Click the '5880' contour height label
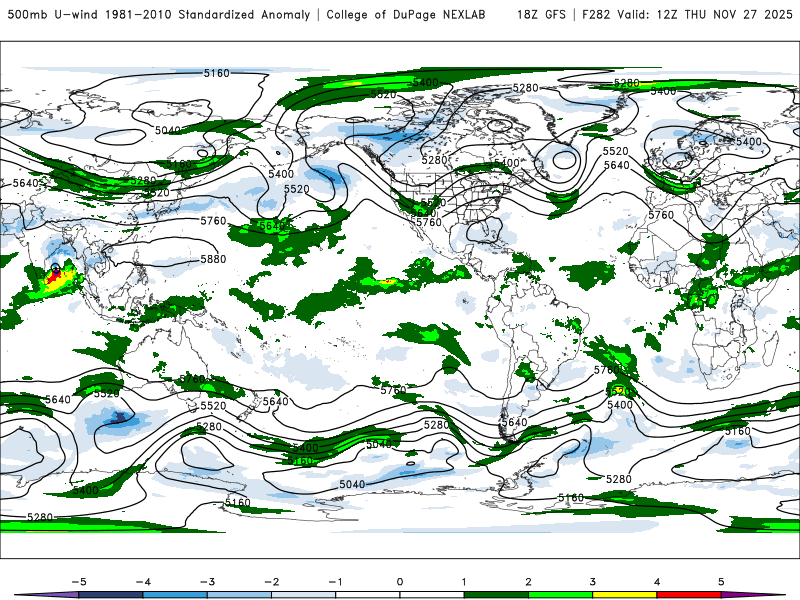Image resolution: width=800 pixels, height=600 pixels. 213,259
